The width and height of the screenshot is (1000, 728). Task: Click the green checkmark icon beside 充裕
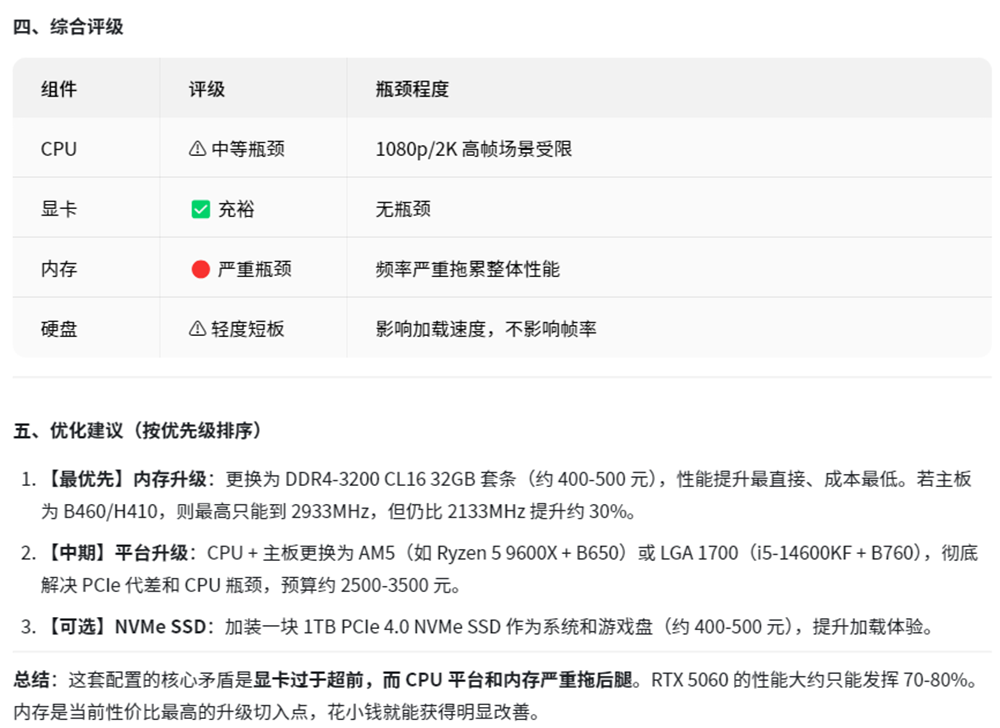point(200,209)
